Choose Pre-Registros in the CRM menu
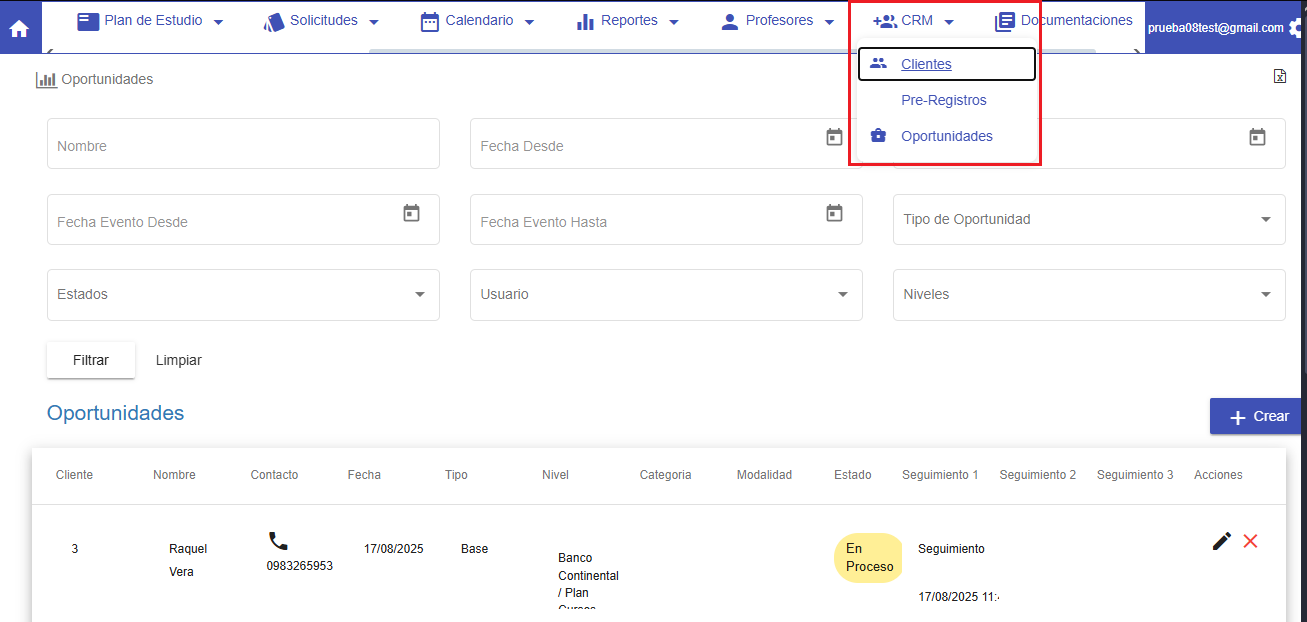1307x622 pixels. pyautogui.click(x=943, y=100)
